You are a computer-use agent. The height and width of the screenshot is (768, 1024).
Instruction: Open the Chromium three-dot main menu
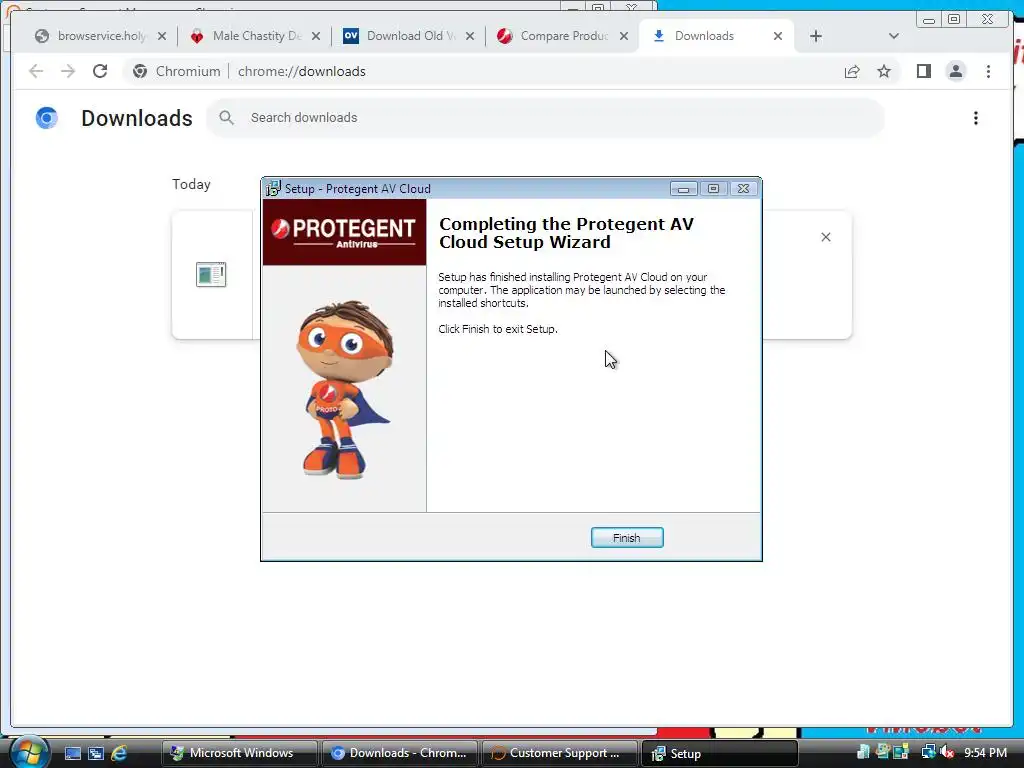[988, 71]
